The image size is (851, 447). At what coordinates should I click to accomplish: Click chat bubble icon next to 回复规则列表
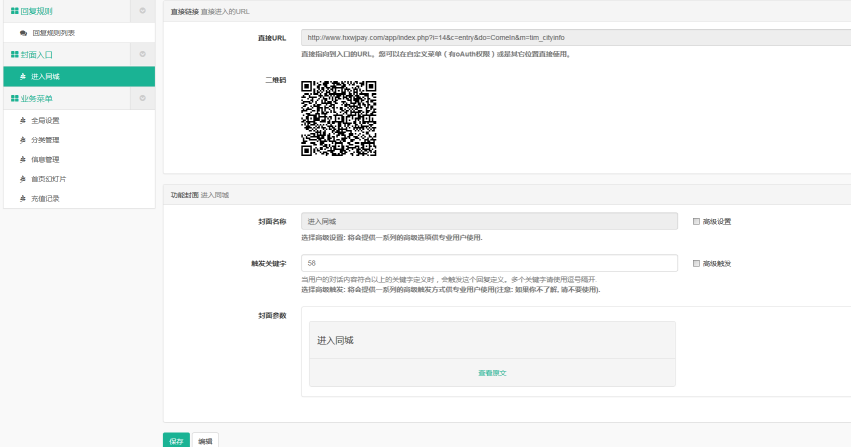tap(23, 33)
